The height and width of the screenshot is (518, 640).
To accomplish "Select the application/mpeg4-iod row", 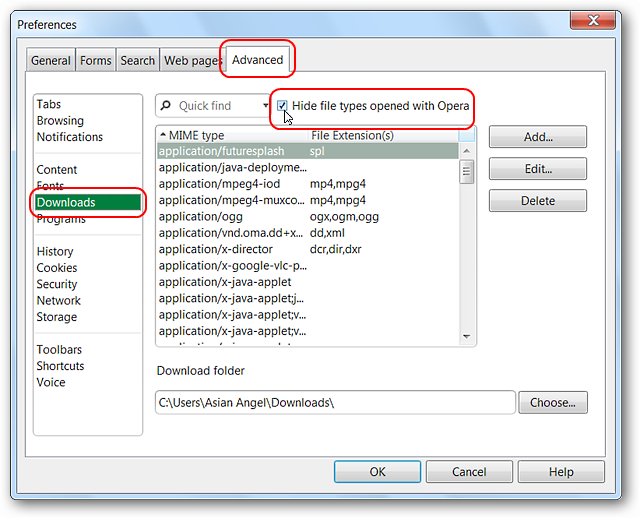I will 308,184.
